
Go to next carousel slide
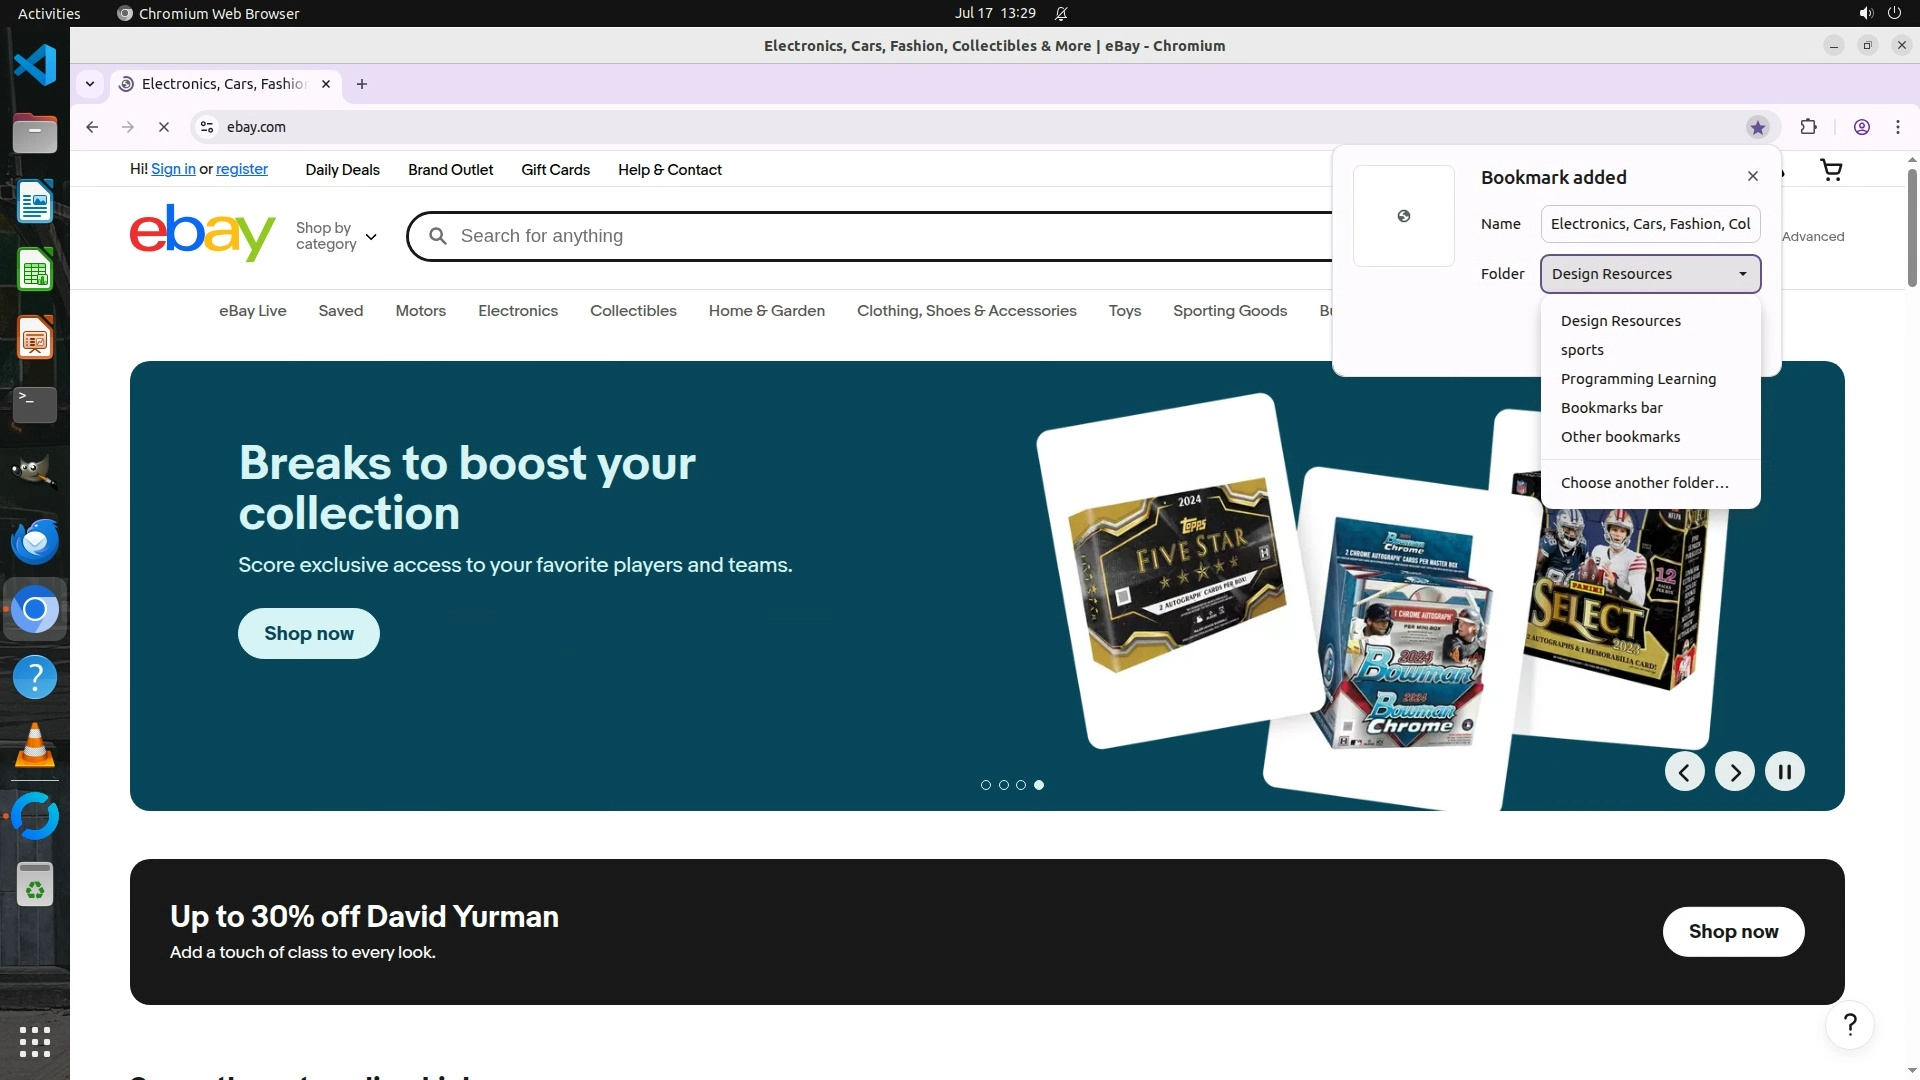(x=1734, y=771)
